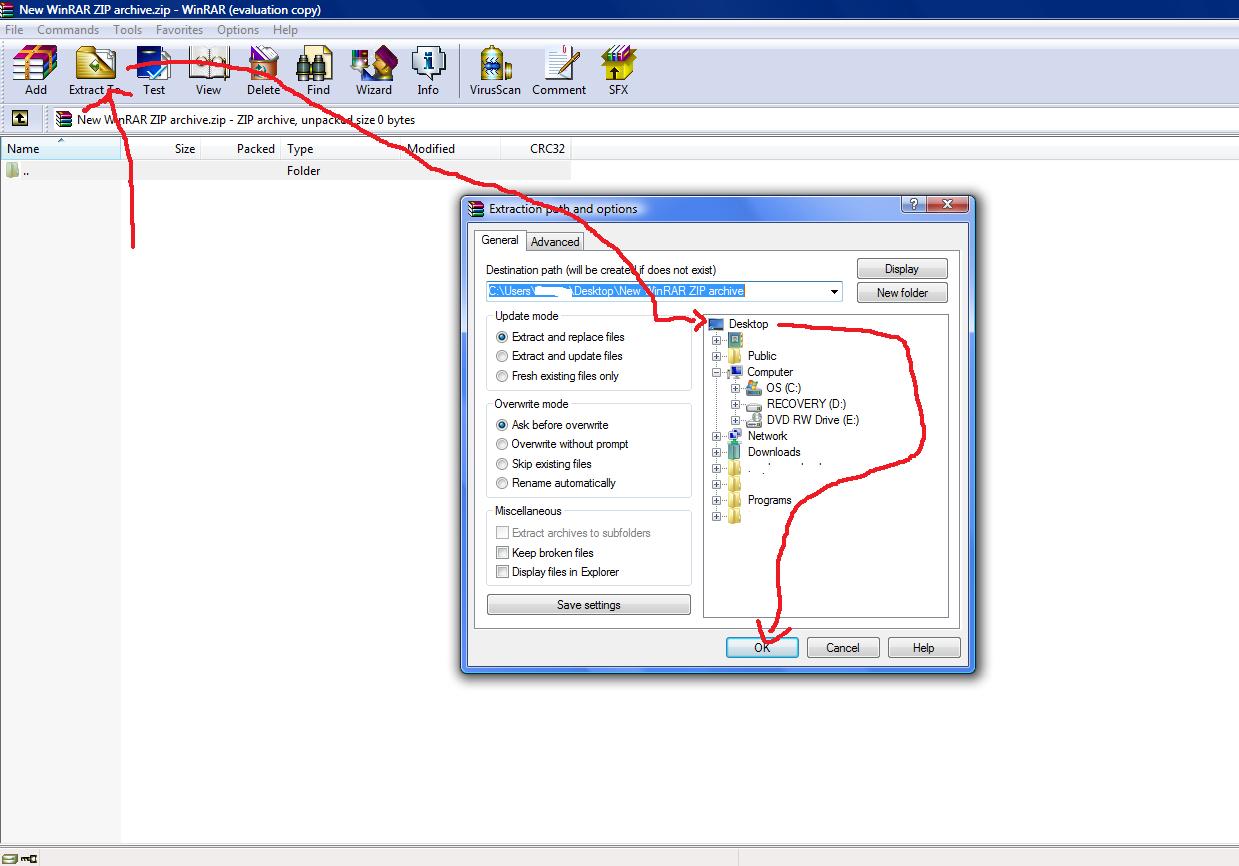Viewport: 1239px width, 866px height.
Task: Select Fresh existing files only option
Action: (503, 376)
